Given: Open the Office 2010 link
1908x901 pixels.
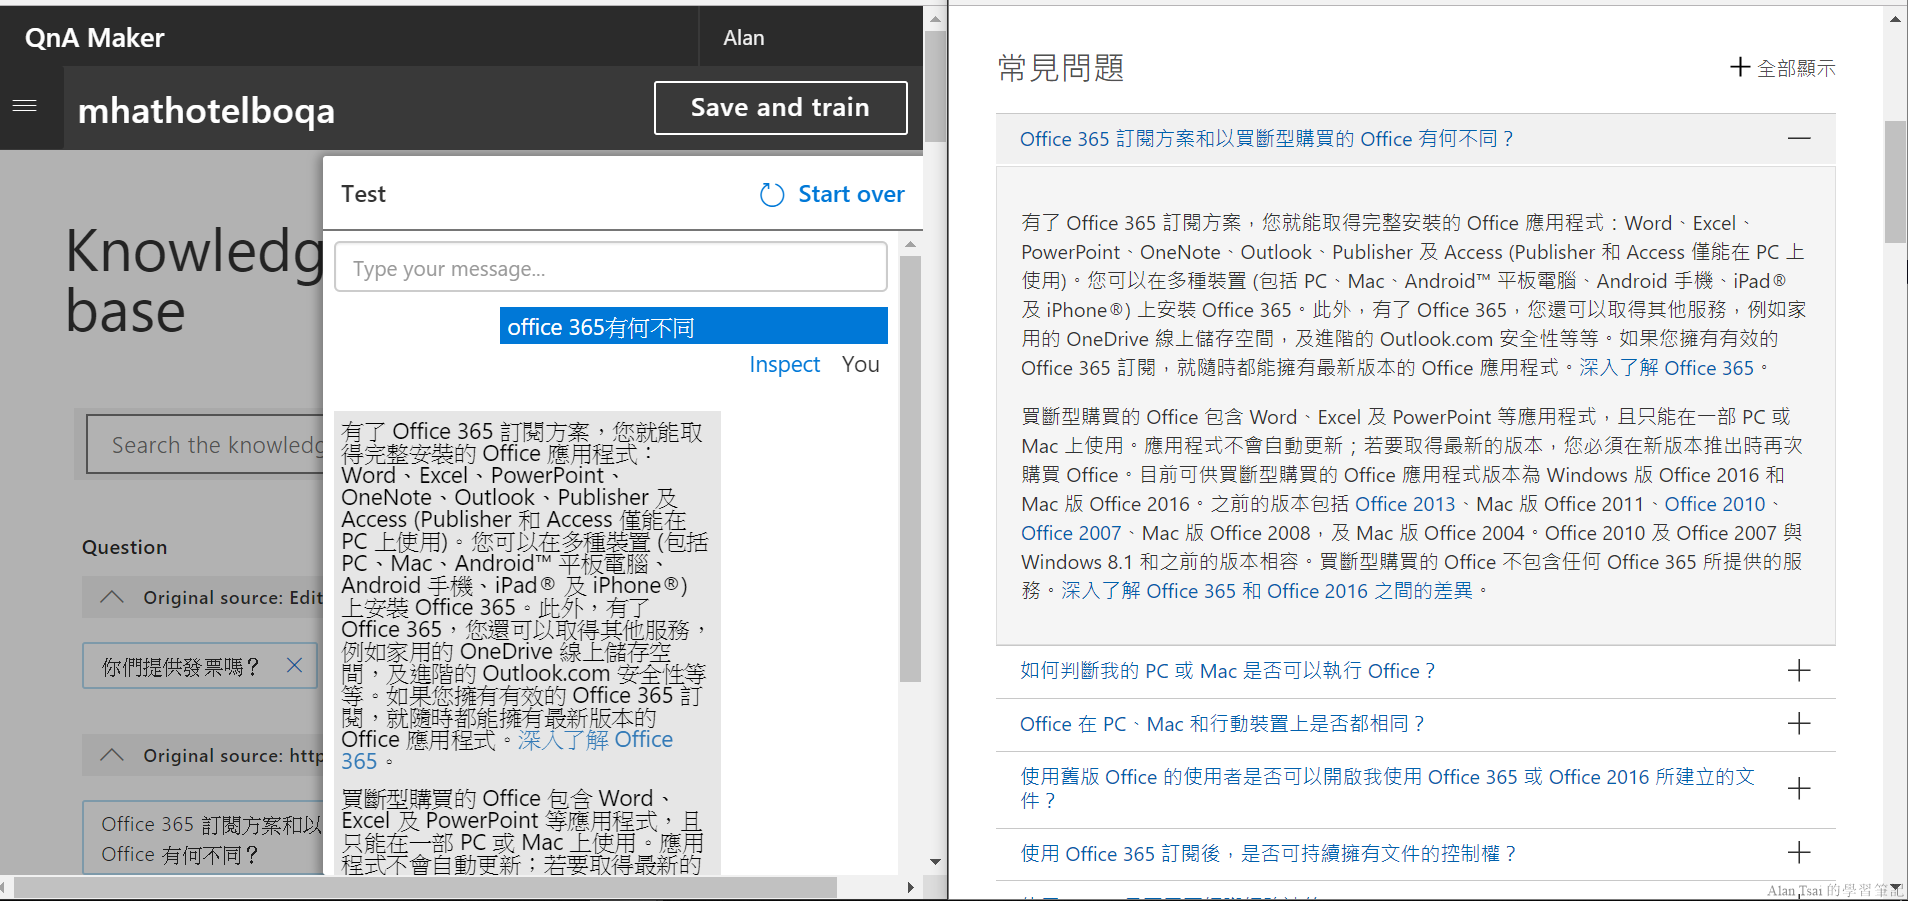Looking at the screenshot, I should pos(1715,504).
